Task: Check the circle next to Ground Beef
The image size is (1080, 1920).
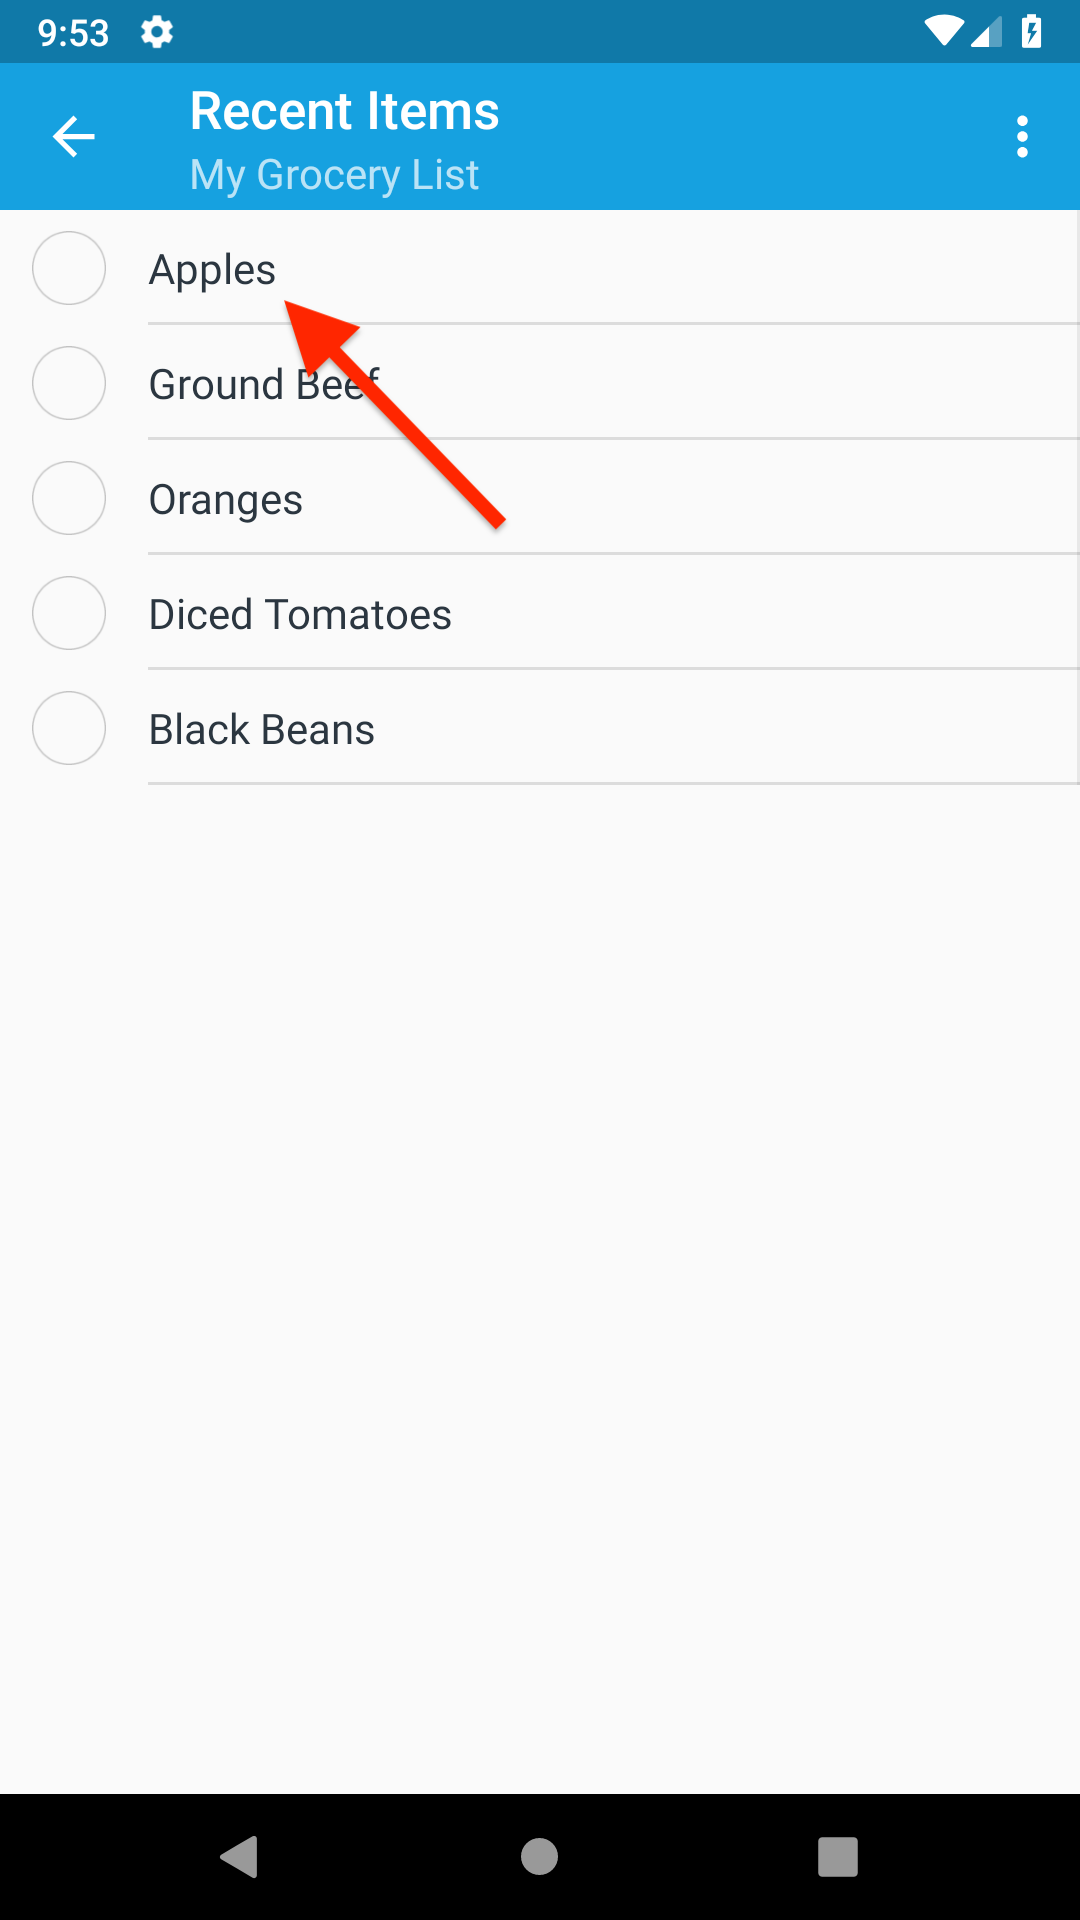Action: [x=69, y=383]
